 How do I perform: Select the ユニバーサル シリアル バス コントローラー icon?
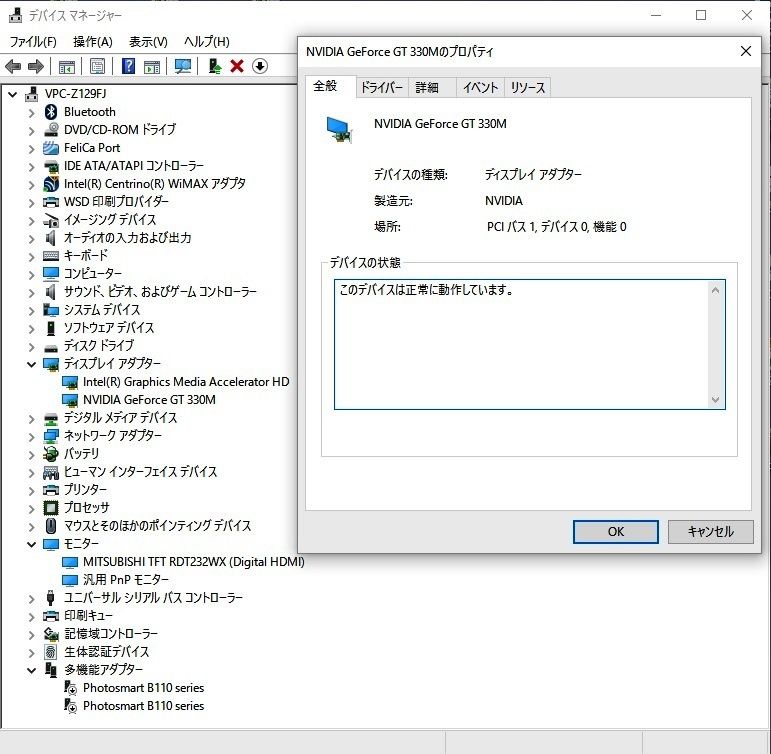point(50,598)
